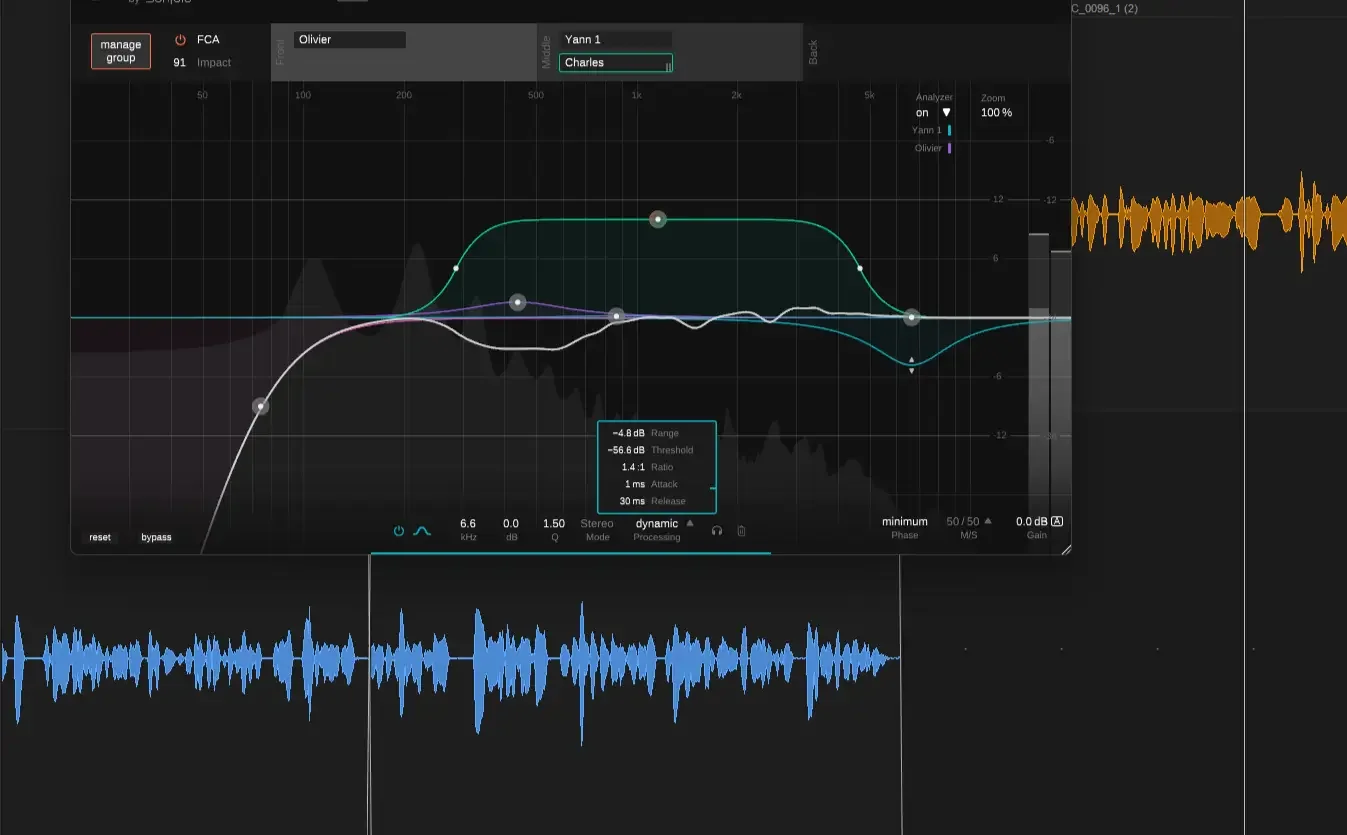Click the -4.8 dB Range value
The image size is (1347, 835).
(629, 433)
